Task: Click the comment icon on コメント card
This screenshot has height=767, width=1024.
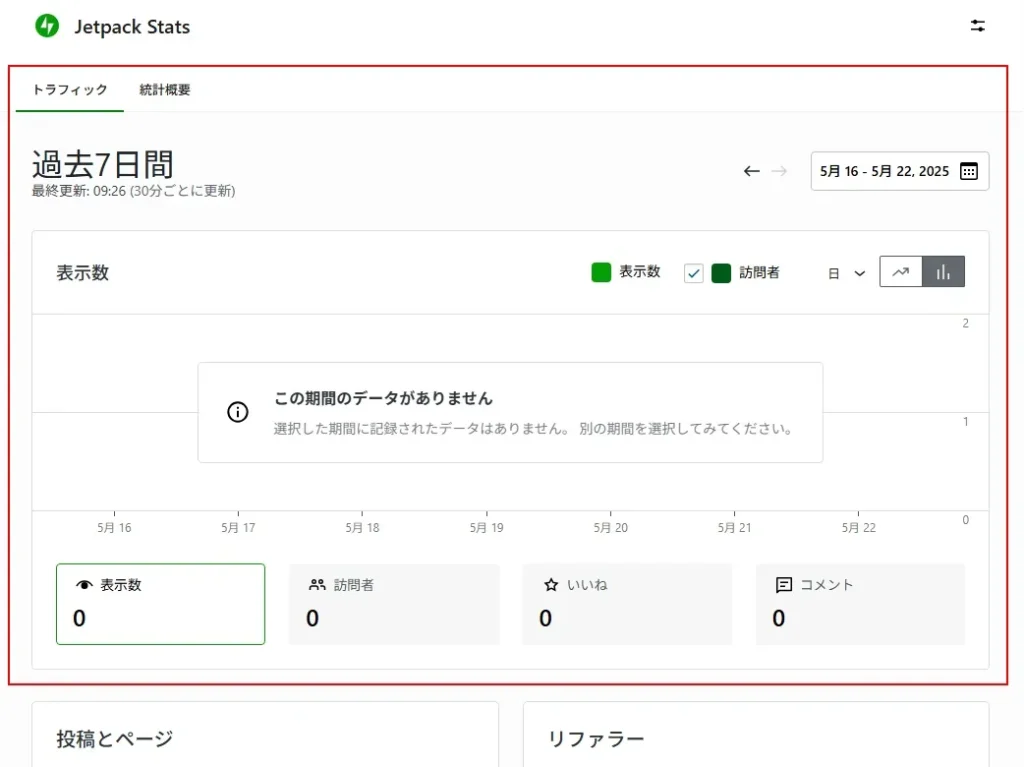Action: click(x=784, y=585)
